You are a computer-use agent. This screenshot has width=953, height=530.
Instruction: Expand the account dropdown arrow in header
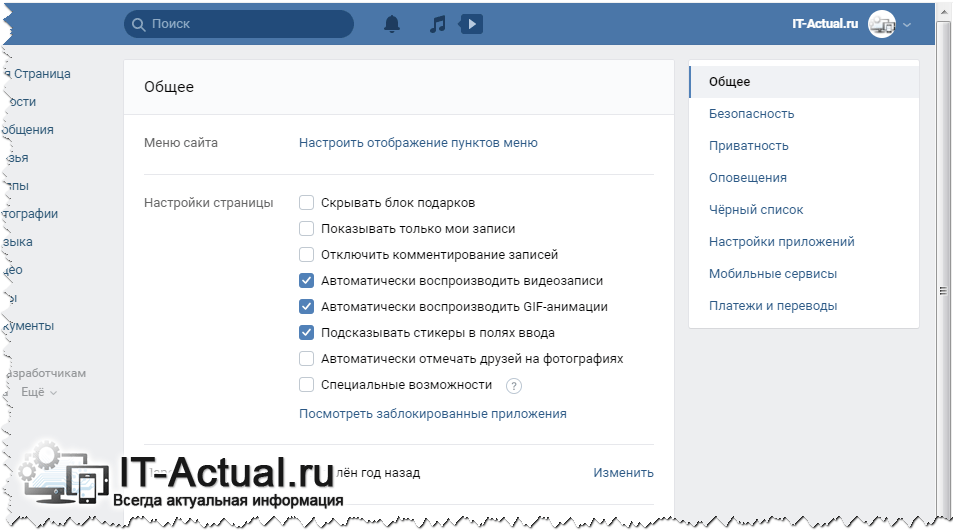(907, 25)
